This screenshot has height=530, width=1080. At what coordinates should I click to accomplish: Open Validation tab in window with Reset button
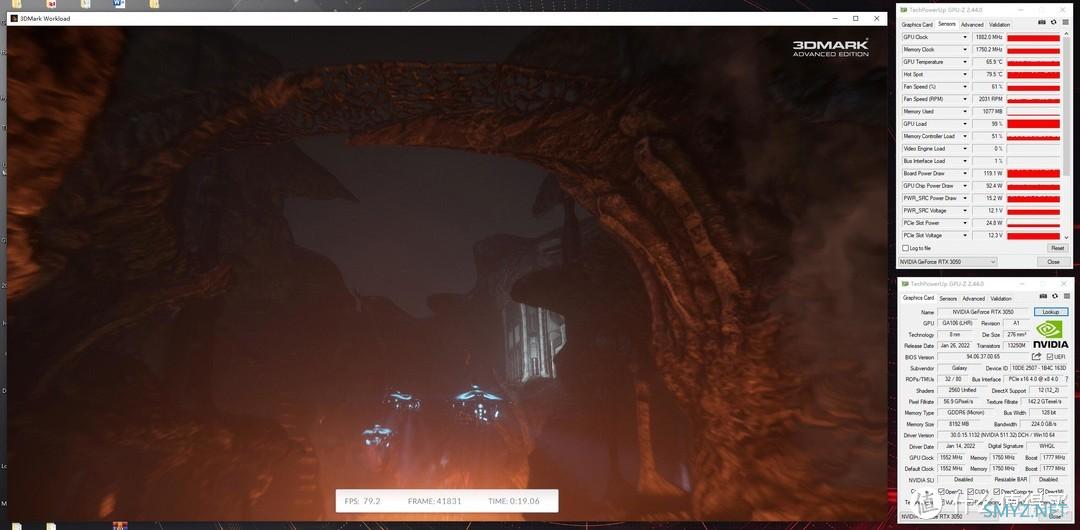(999, 25)
